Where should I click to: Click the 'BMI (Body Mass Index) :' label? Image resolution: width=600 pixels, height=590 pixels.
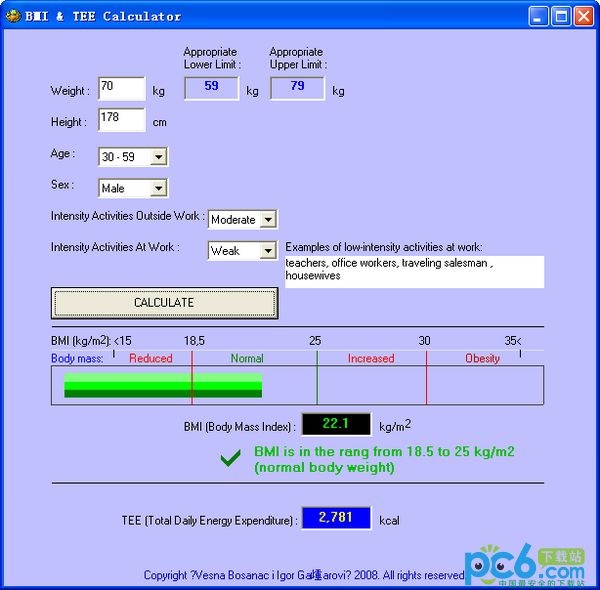click(x=240, y=427)
